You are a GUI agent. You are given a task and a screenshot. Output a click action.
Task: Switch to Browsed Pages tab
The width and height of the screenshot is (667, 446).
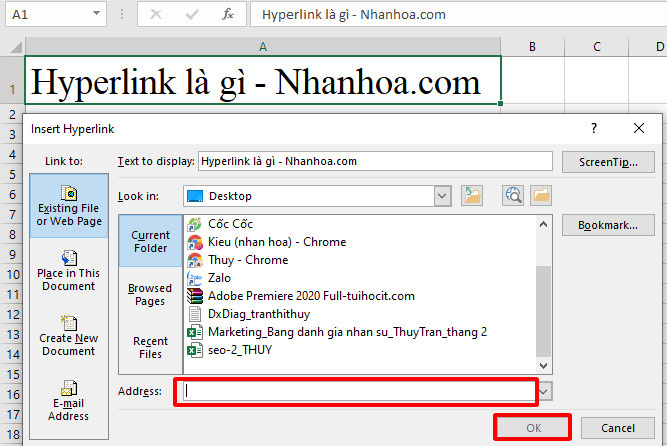[x=150, y=294]
